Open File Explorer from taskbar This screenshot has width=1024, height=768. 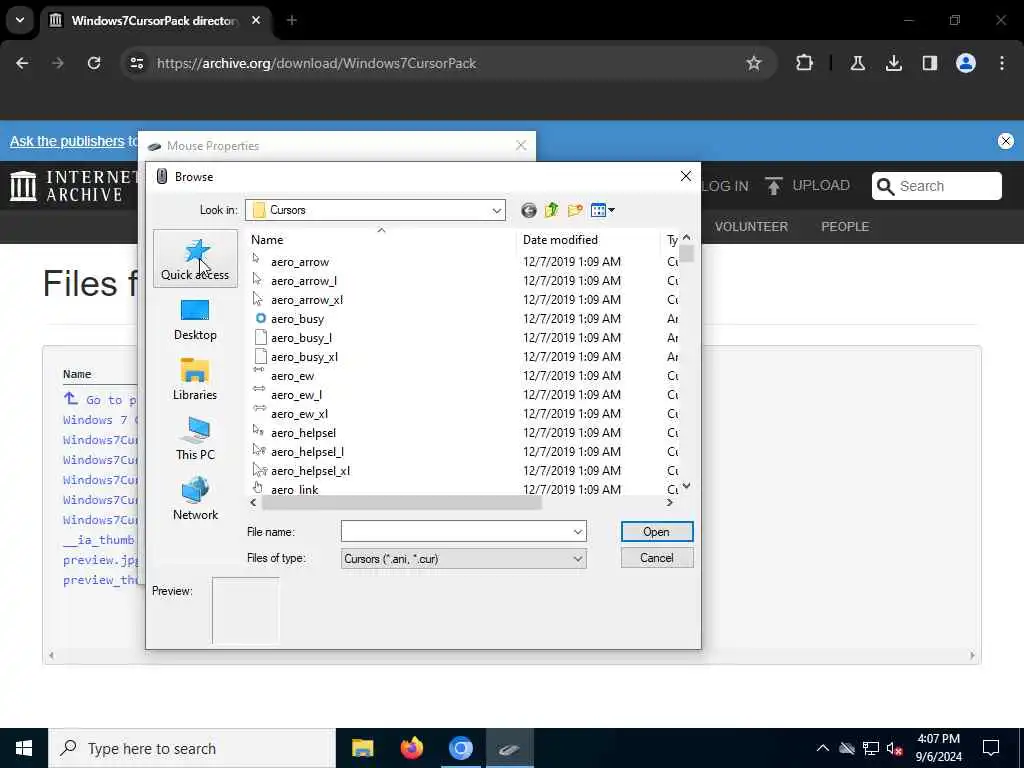pyautogui.click(x=362, y=748)
